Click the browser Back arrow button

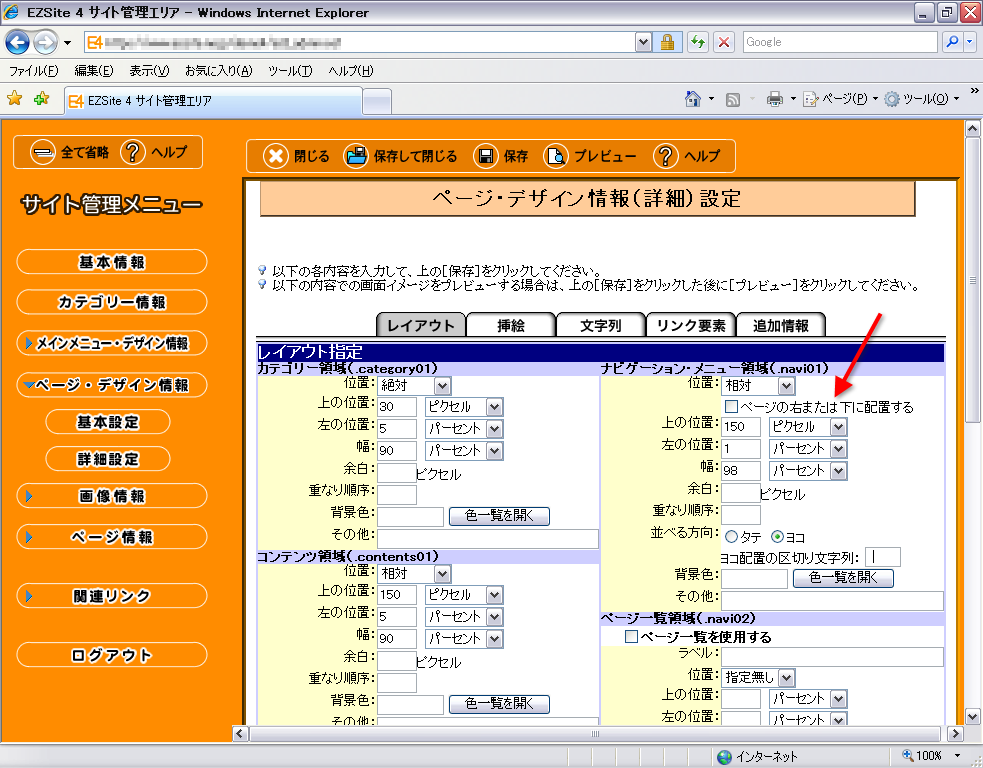point(17,43)
